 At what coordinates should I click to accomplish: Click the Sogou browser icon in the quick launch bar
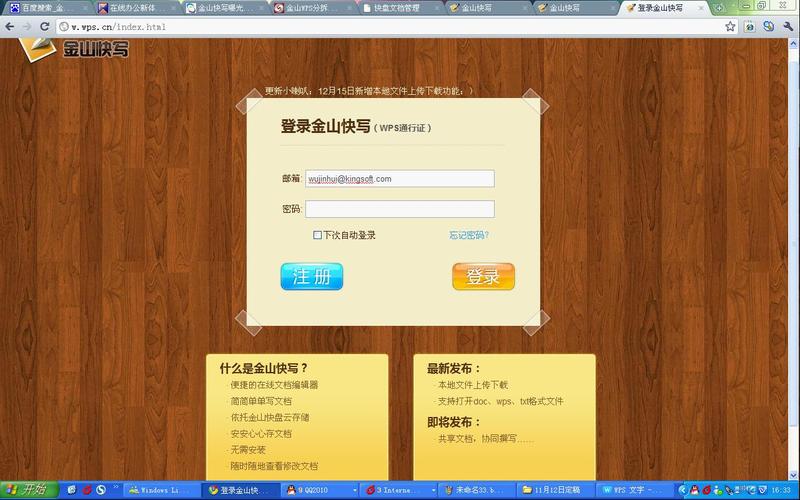(101, 490)
